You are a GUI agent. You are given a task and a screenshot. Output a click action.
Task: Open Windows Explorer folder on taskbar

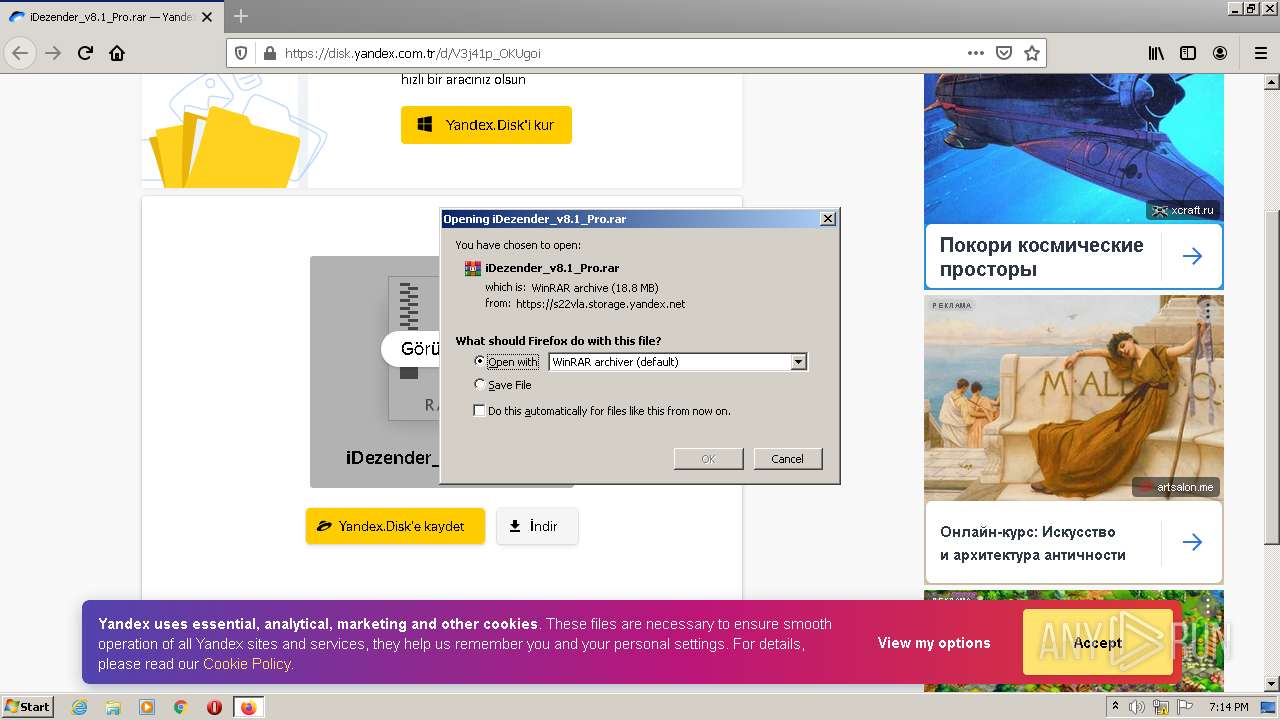[113, 707]
